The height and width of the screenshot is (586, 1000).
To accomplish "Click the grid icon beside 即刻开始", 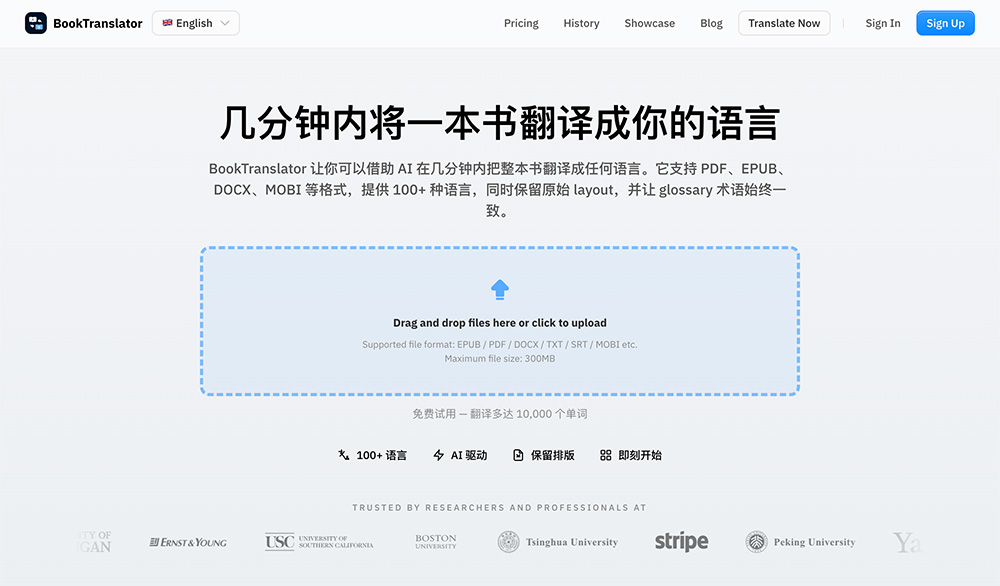I will point(606,455).
